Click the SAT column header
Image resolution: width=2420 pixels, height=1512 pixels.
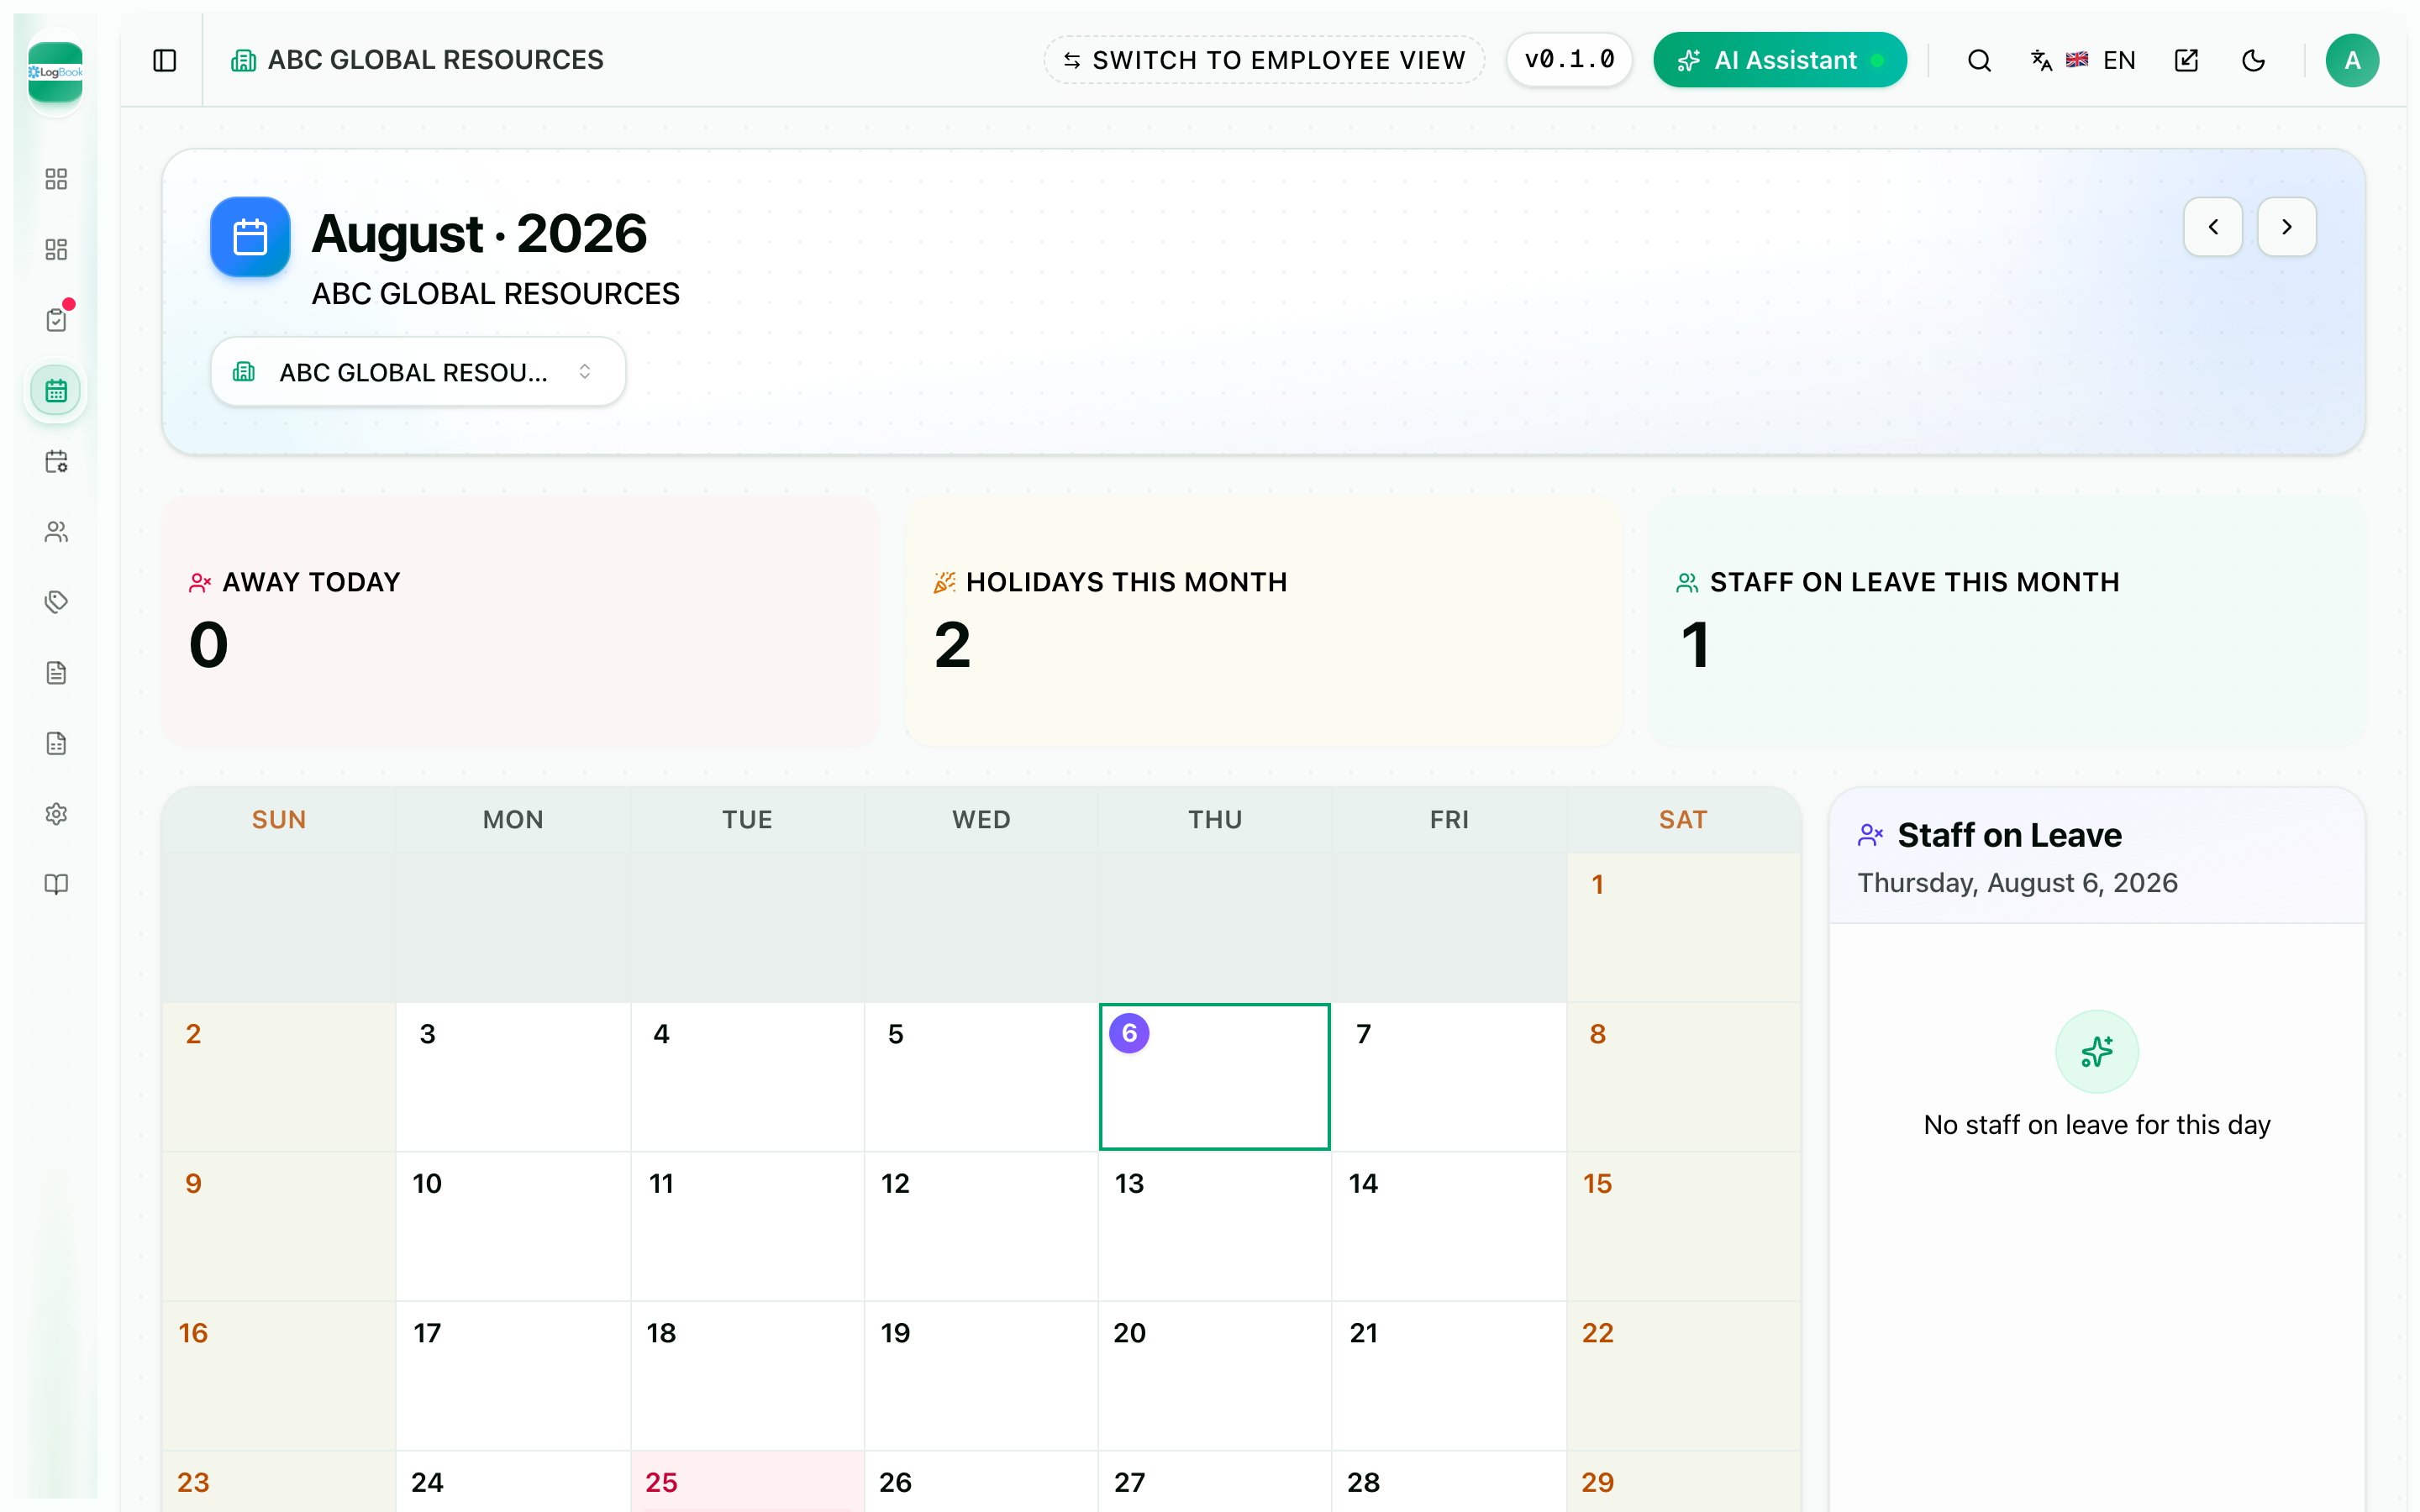click(x=1683, y=820)
